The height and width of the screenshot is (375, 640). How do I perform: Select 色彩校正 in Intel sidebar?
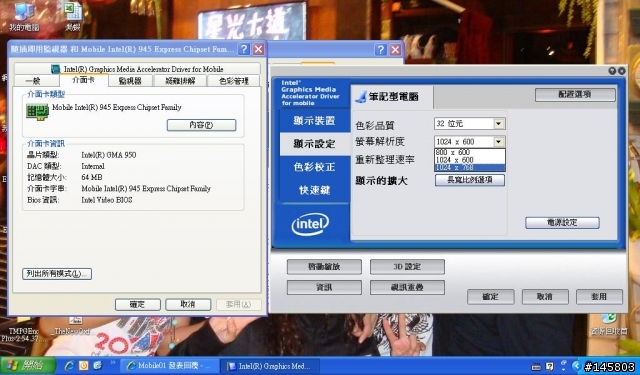pos(314,167)
